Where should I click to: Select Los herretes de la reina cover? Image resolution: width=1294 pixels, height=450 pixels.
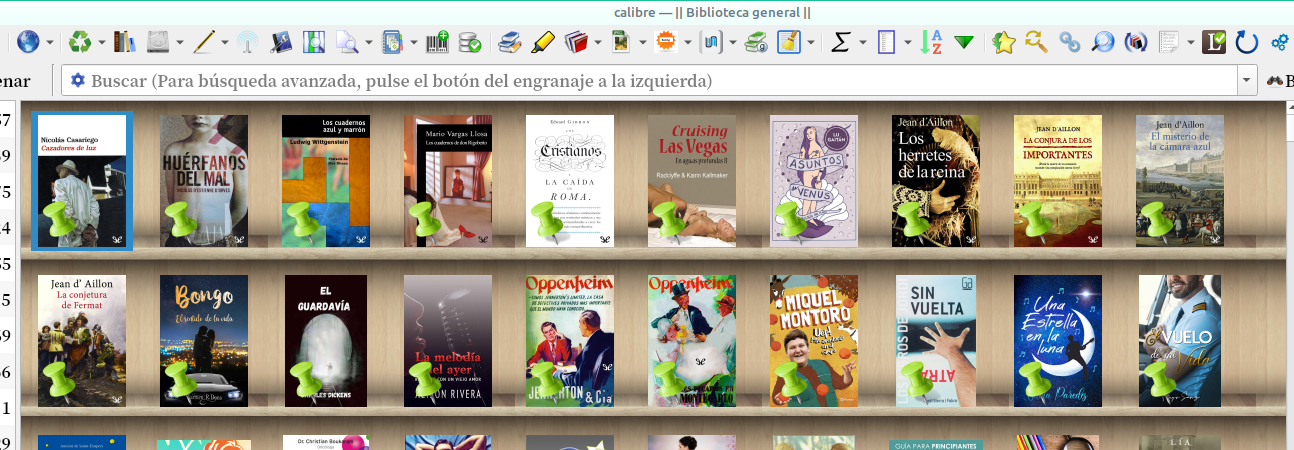click(x=936, y=181)
